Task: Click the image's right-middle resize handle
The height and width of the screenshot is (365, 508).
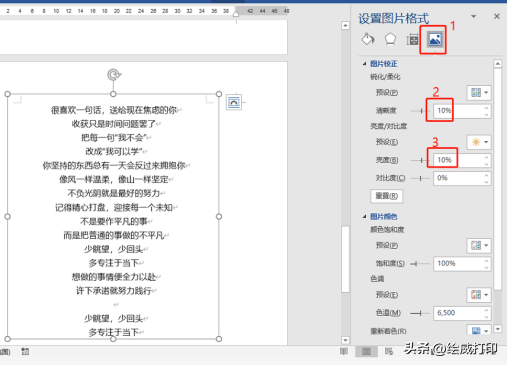Action: click(219, 217)
